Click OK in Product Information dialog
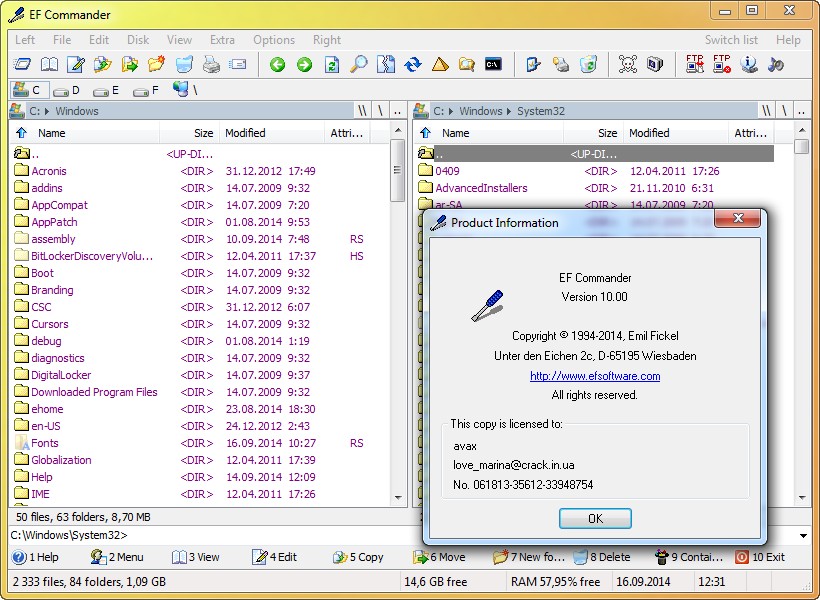Image resolution: width=820 pixels, height=600 pixels. point(595,518)
